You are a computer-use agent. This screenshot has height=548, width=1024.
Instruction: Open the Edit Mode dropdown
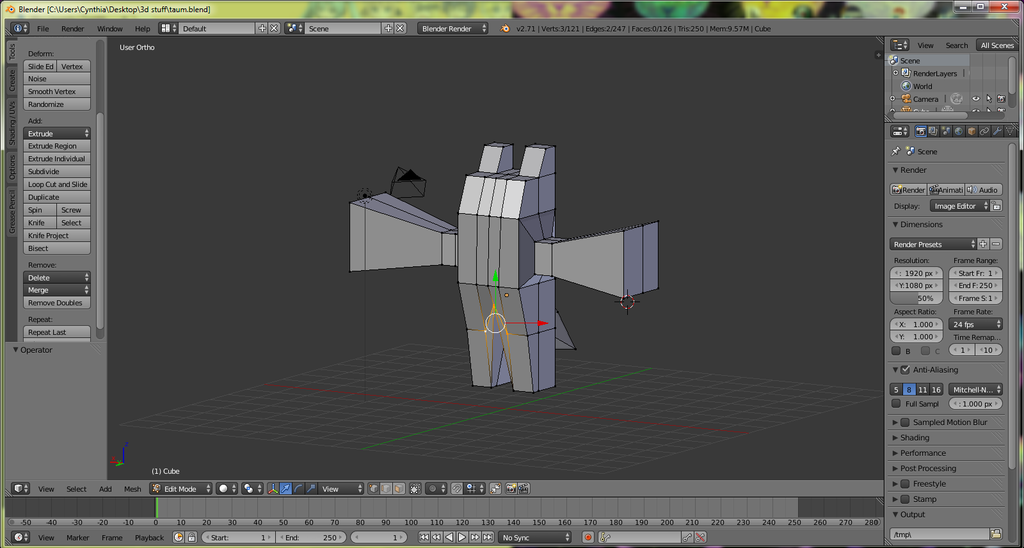[181, 489]
